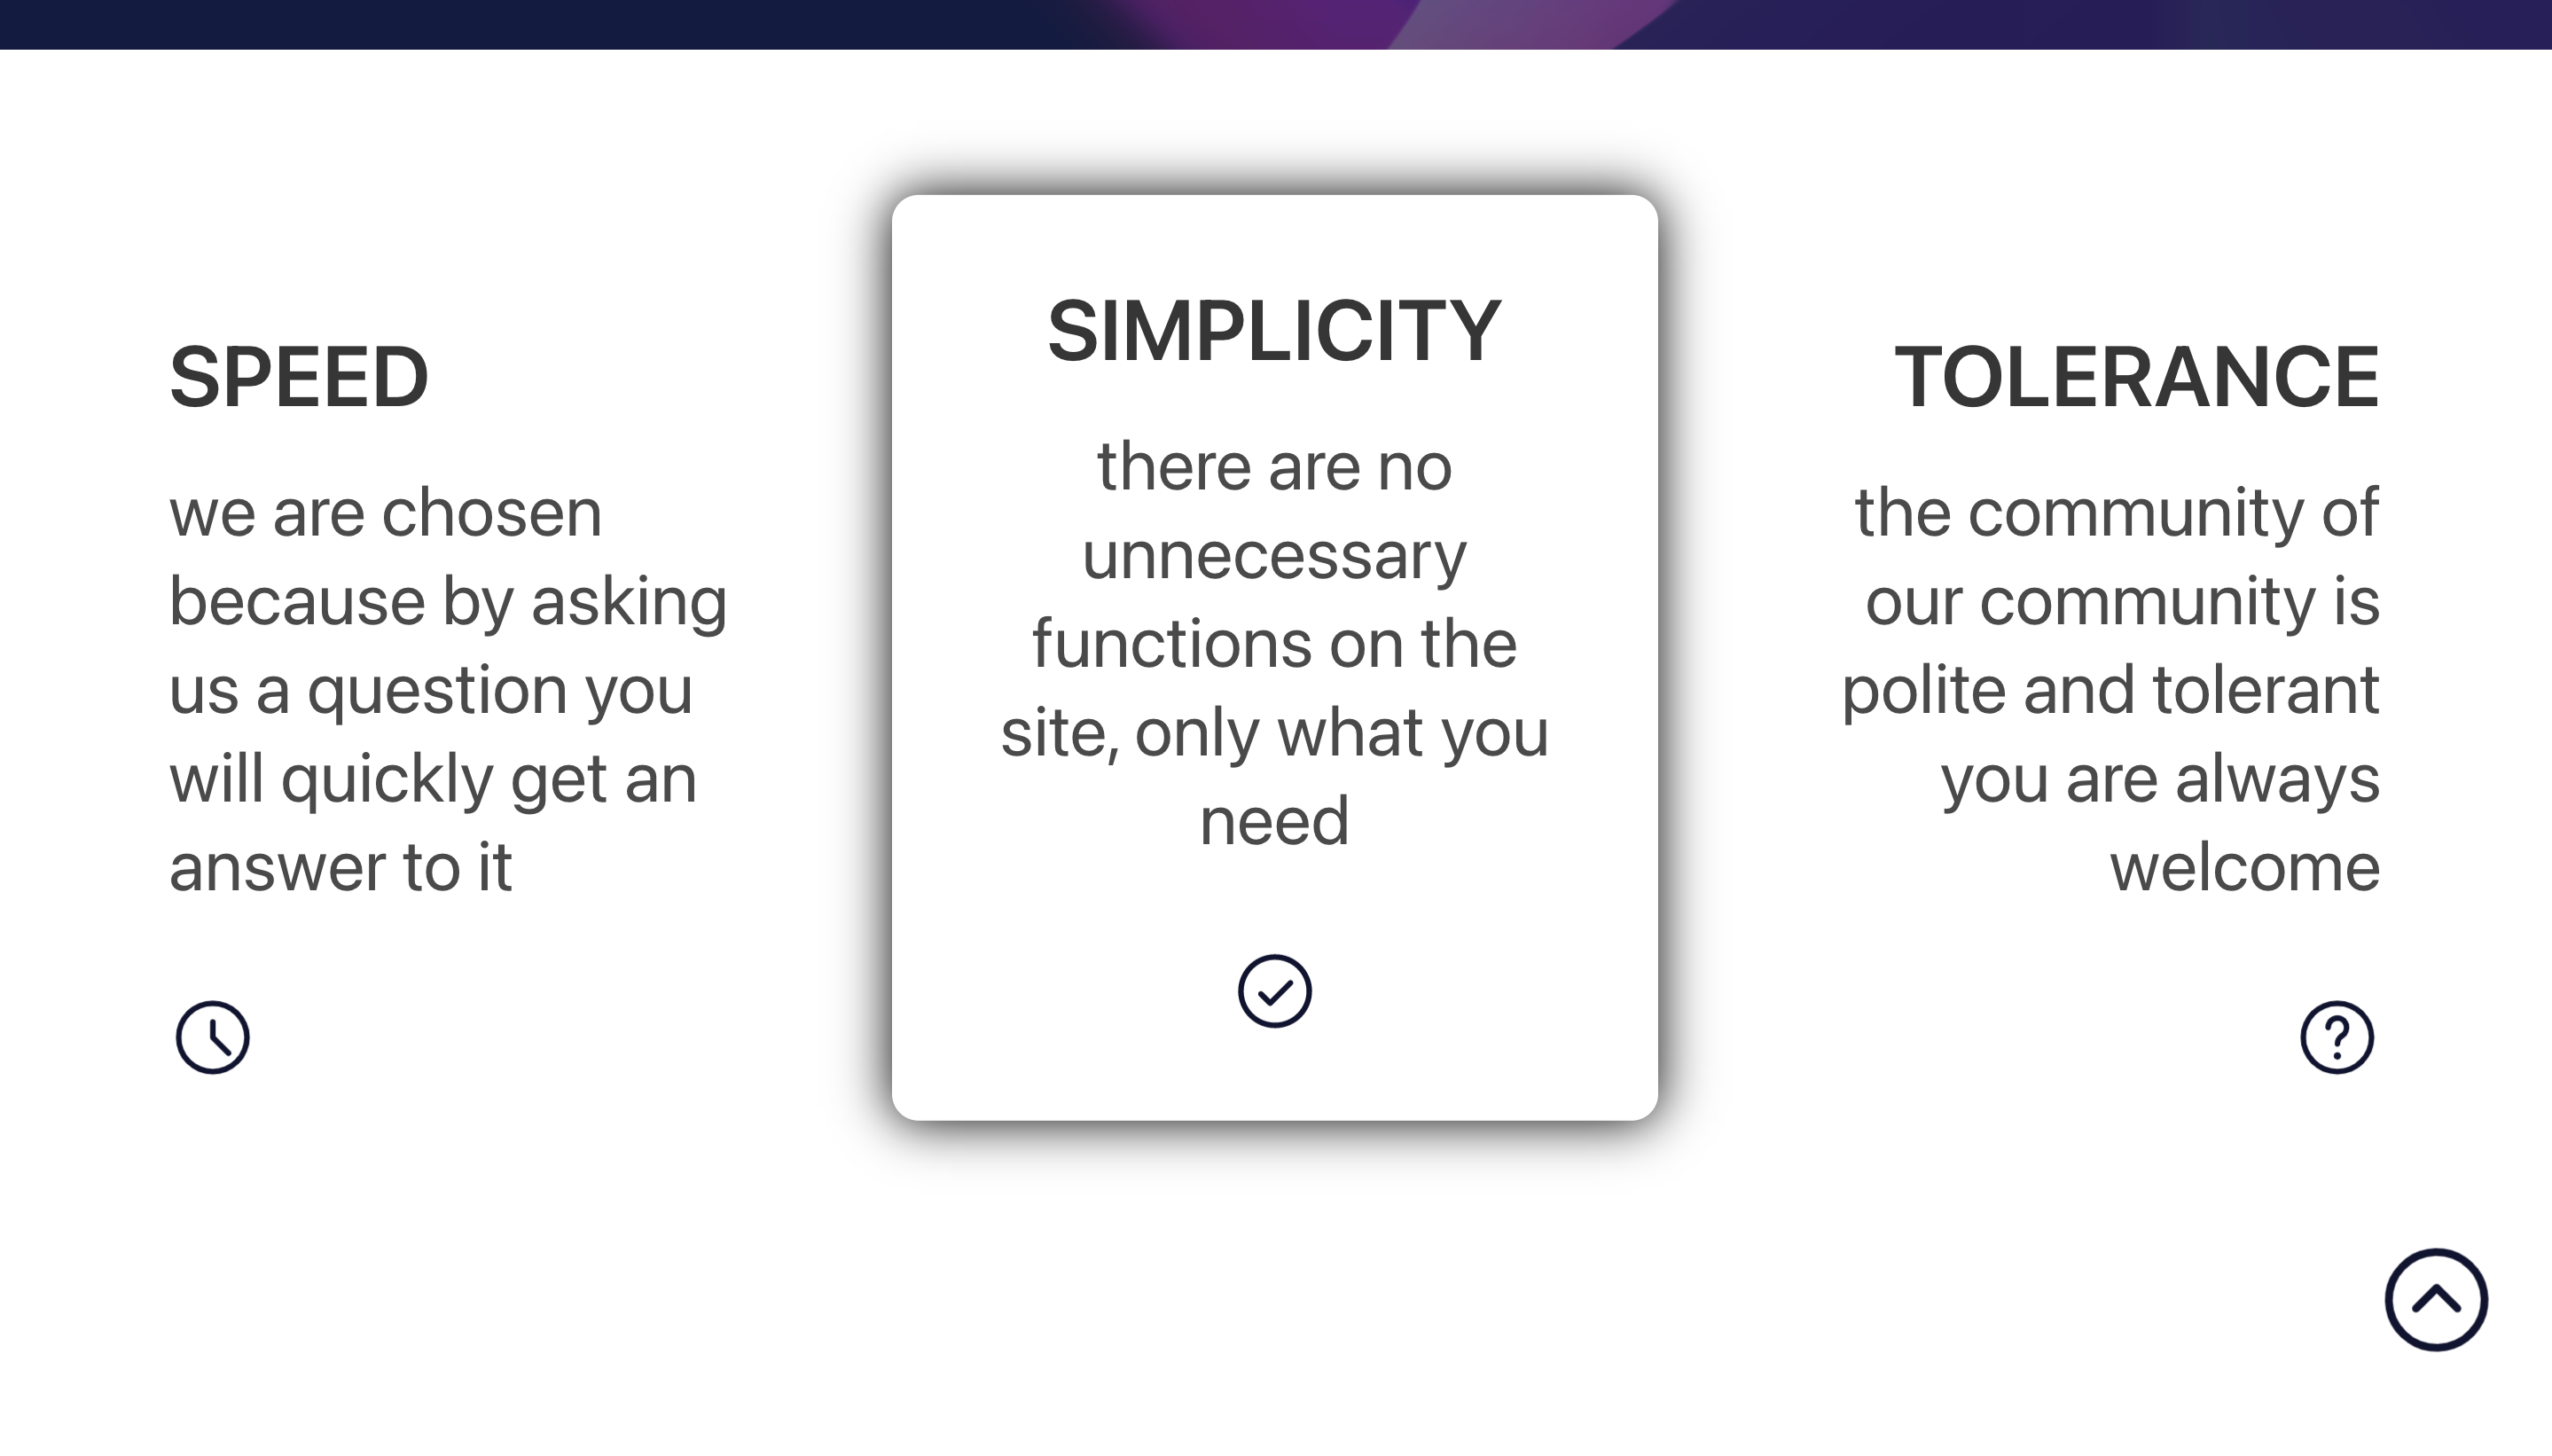The image size is (2552, 1456).
Task: Click the SIMPLICITY description text
Action: (1274, 643)
